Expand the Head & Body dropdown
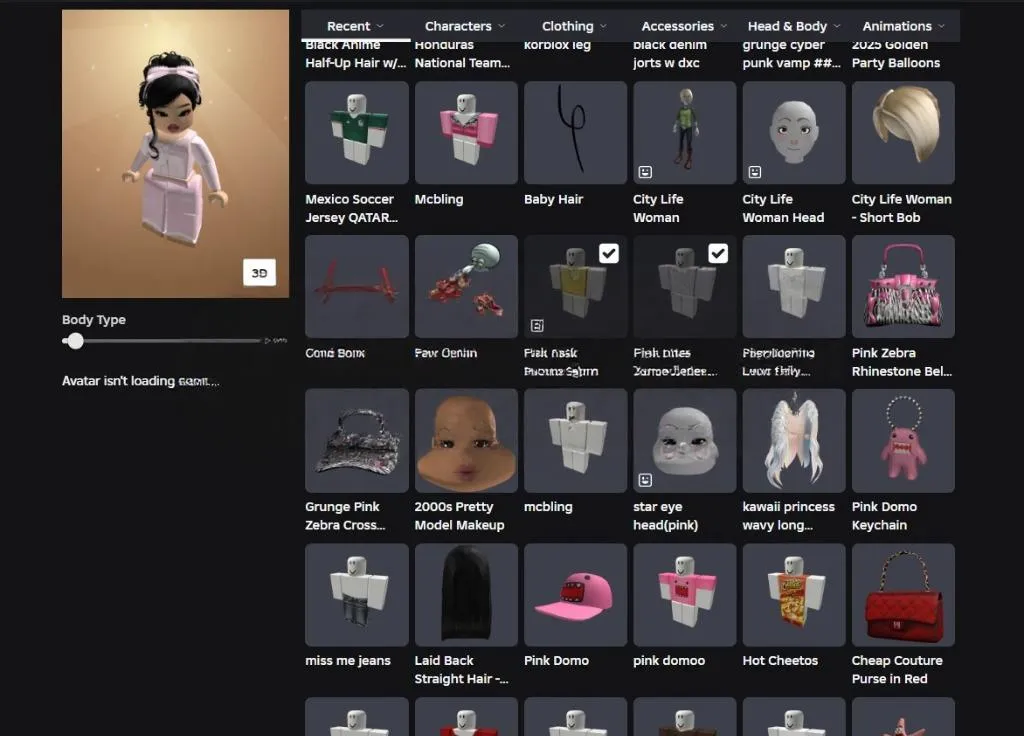Viewport: 1024px width, 736px height. tap(794, 26)
